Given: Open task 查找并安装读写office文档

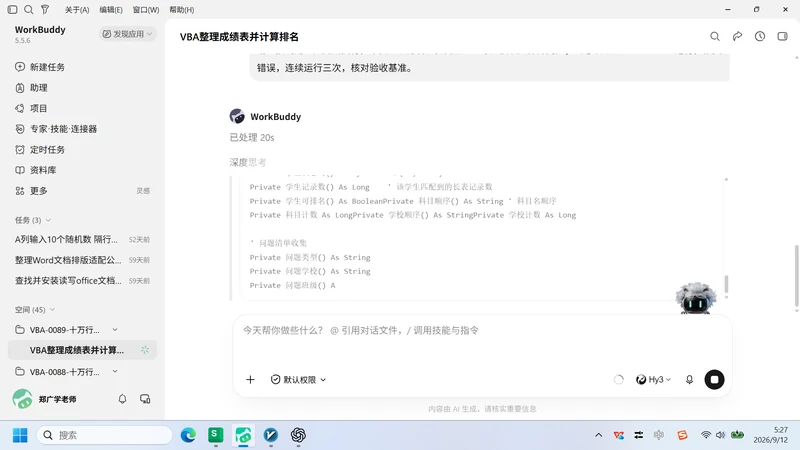Looking at the screenshot, I should click(x=82, y=281).
